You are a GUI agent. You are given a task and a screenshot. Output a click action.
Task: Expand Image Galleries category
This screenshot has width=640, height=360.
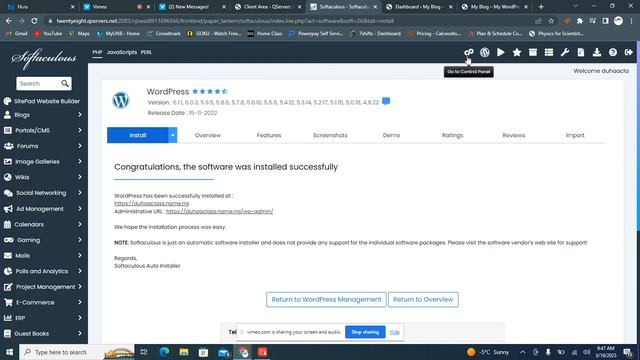(43, 162)
